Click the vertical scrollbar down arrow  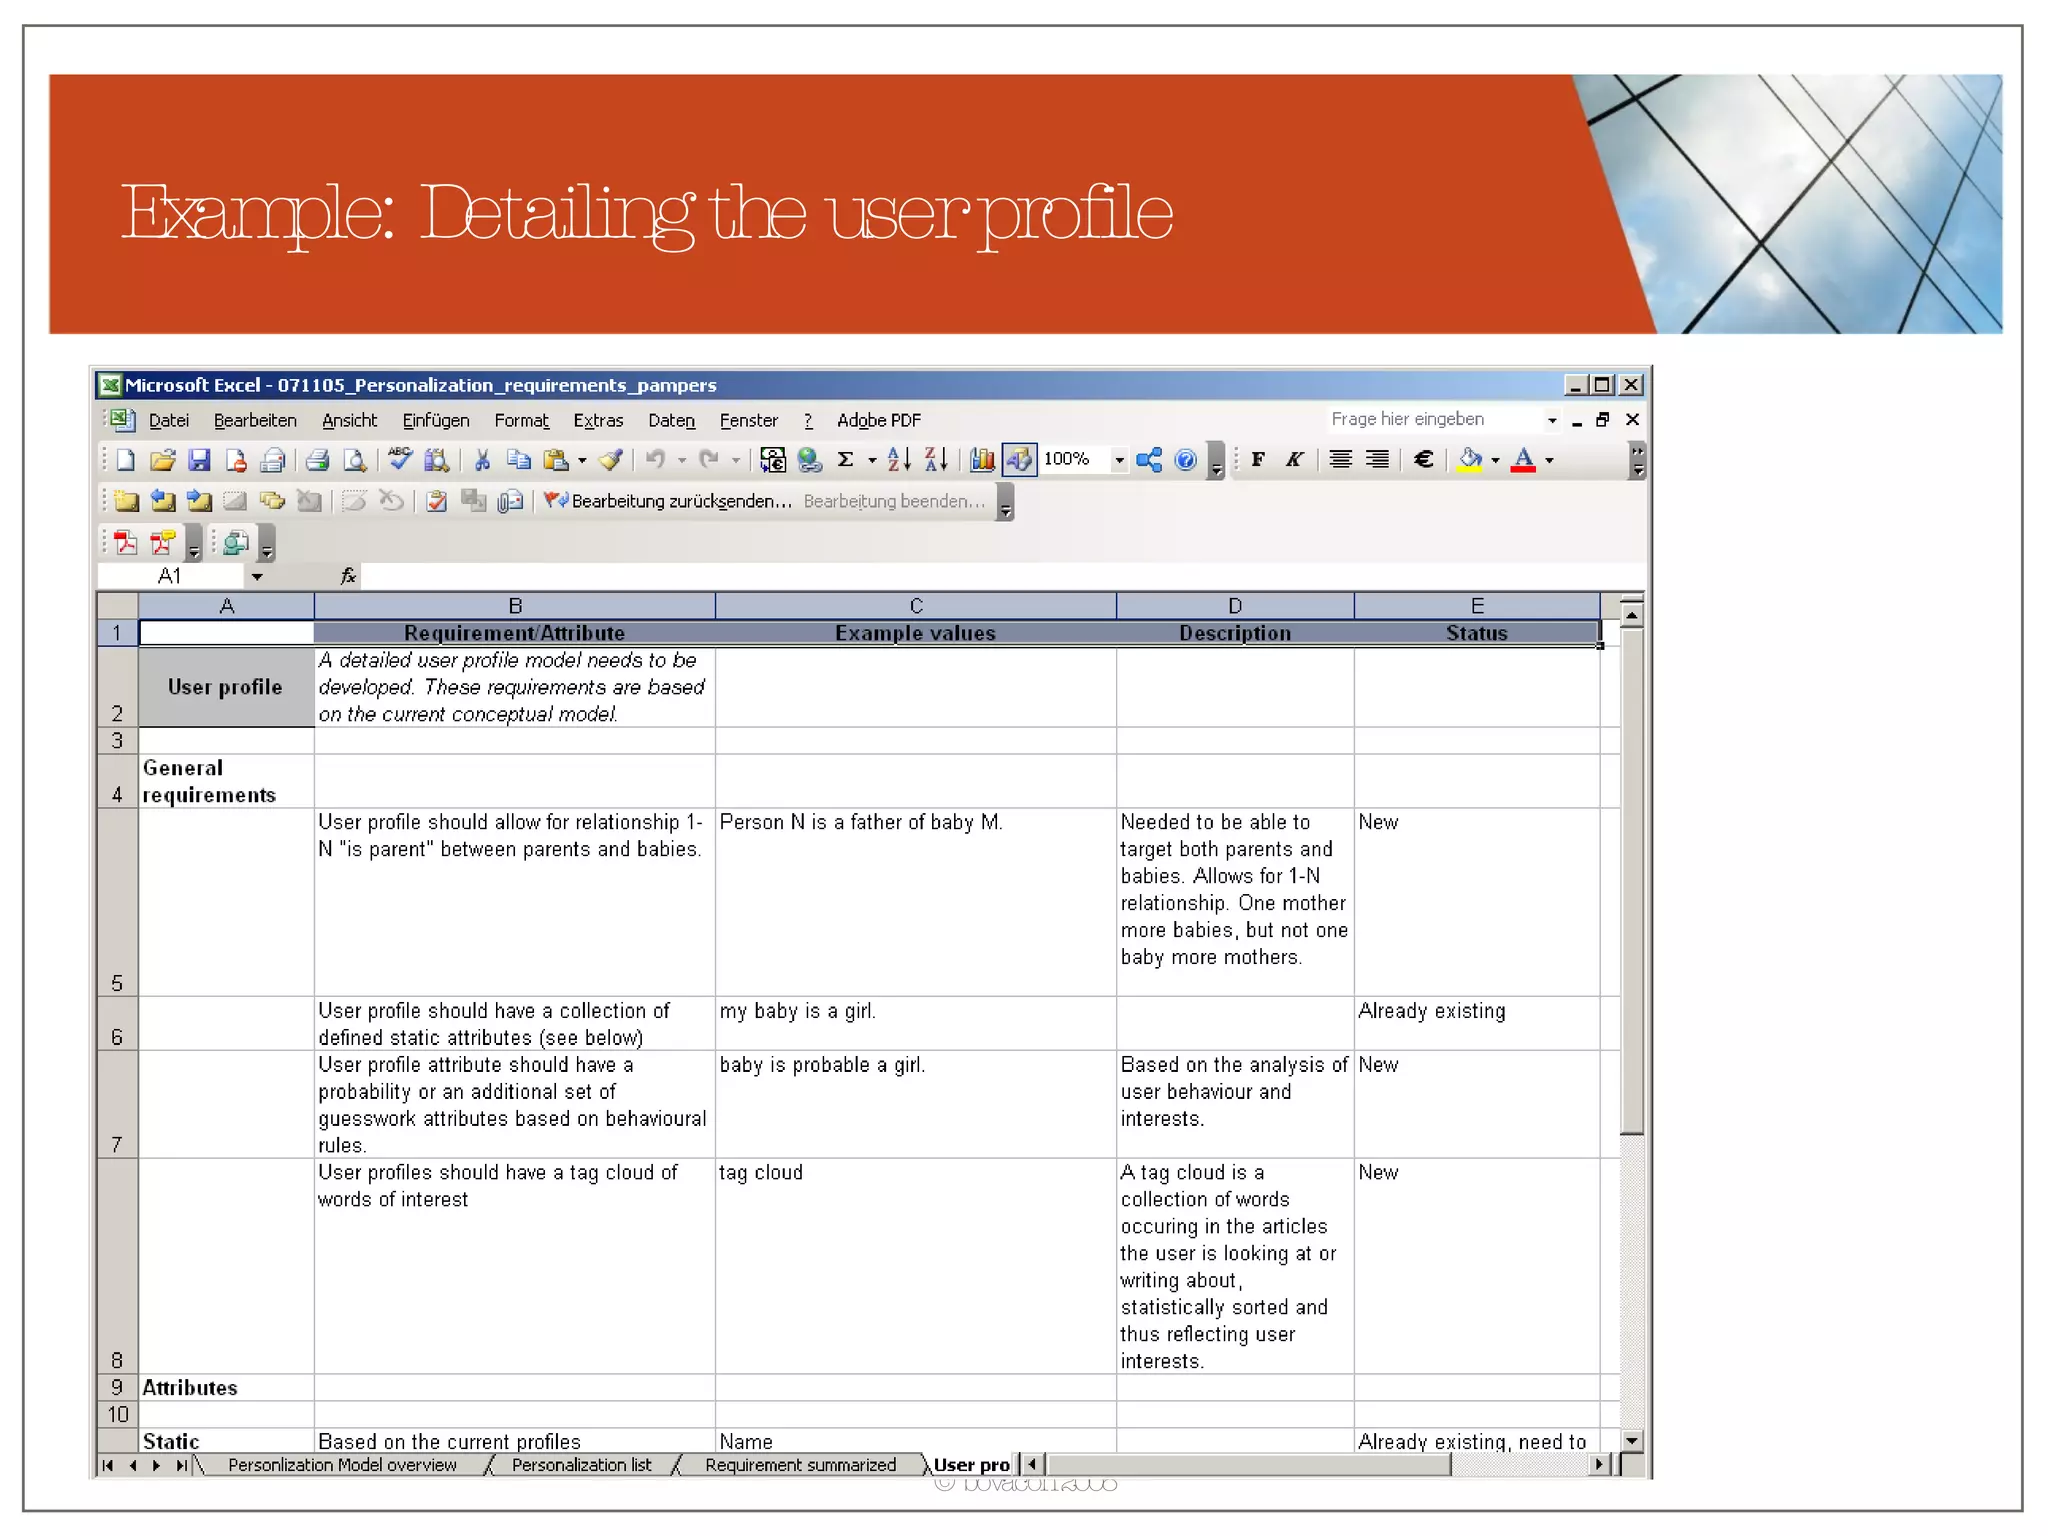pos(1632,1441)
